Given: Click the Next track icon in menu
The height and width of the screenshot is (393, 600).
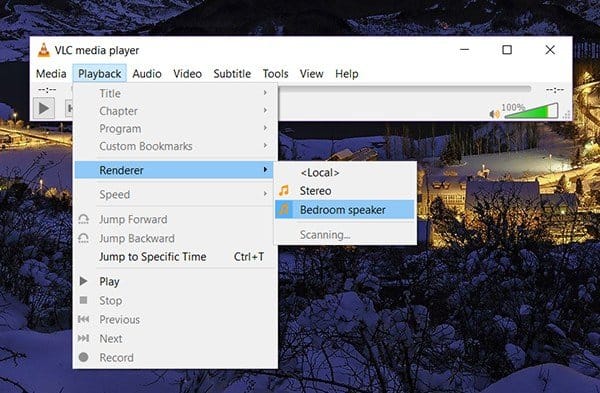Looking at the screenshot, I should [83, 338].
